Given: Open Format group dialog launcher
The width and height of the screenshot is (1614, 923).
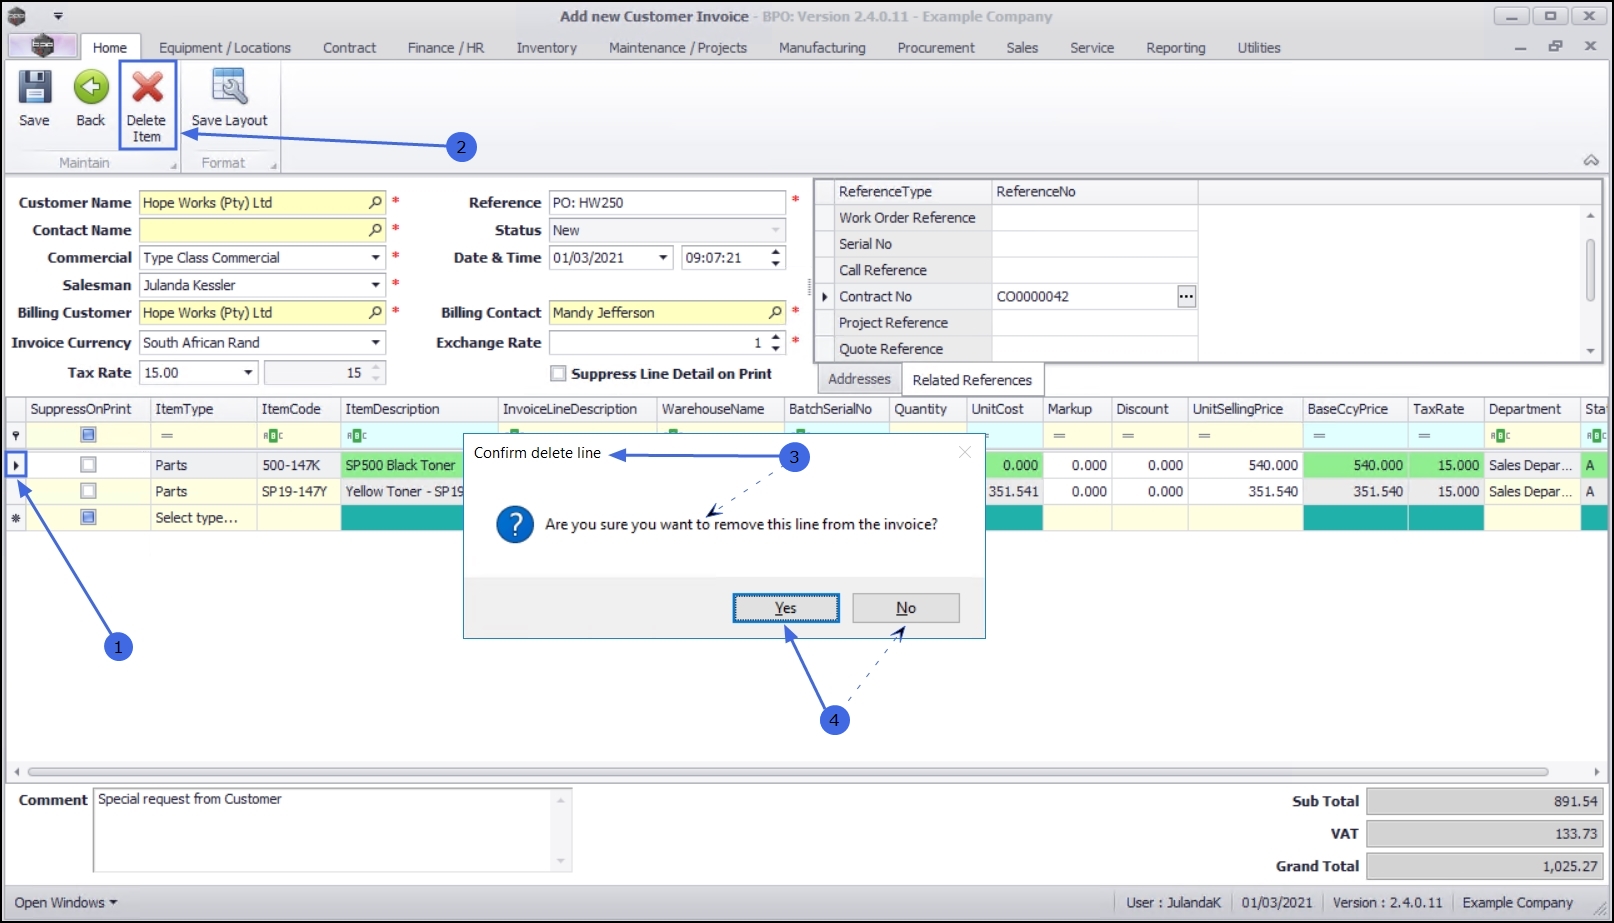Looking at the screenshot, I should pyautogui.click(x=273, y=165).
